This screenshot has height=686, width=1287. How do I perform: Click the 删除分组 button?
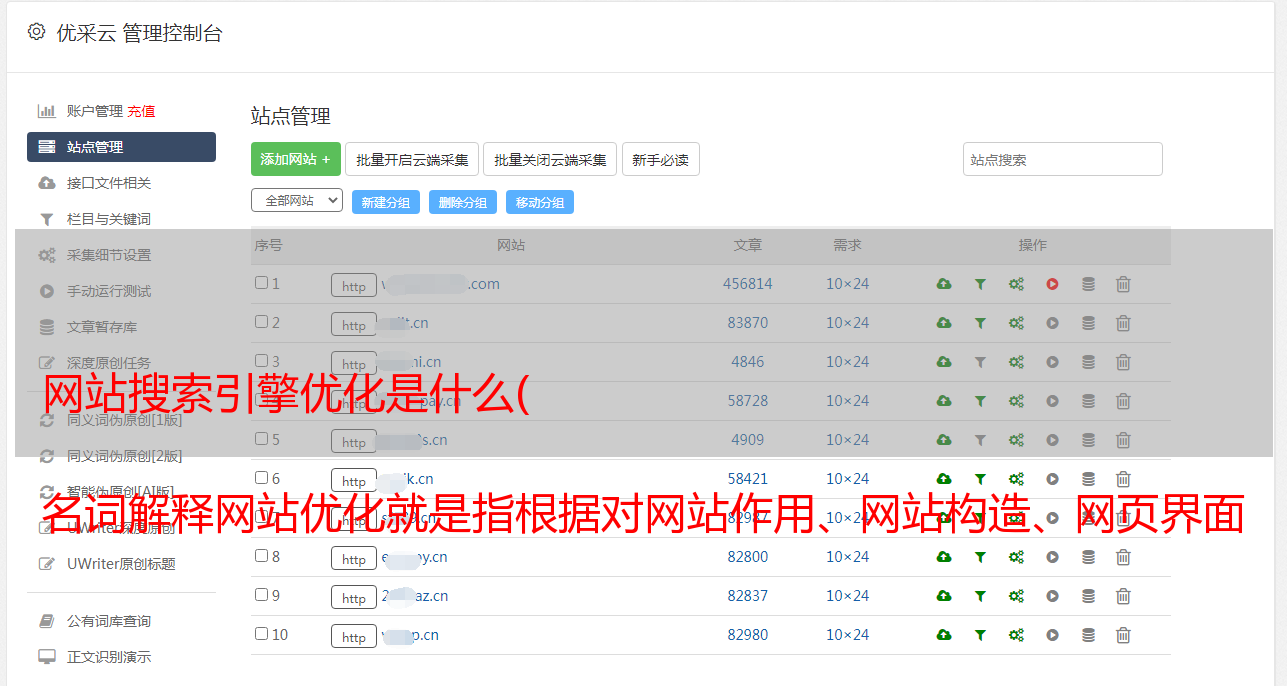pyautogui.click(x=463, y=202)
